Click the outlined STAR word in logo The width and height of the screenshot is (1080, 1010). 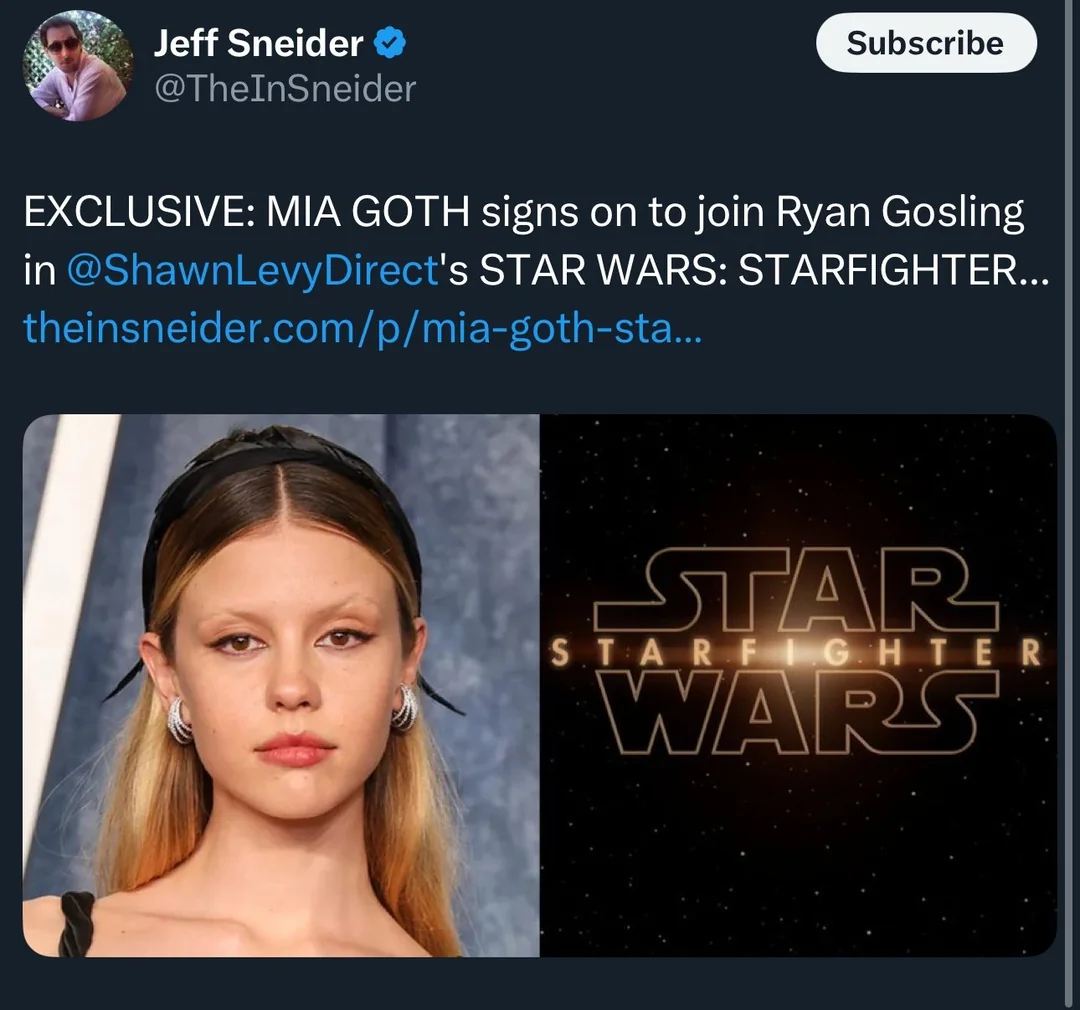[797, 600]
